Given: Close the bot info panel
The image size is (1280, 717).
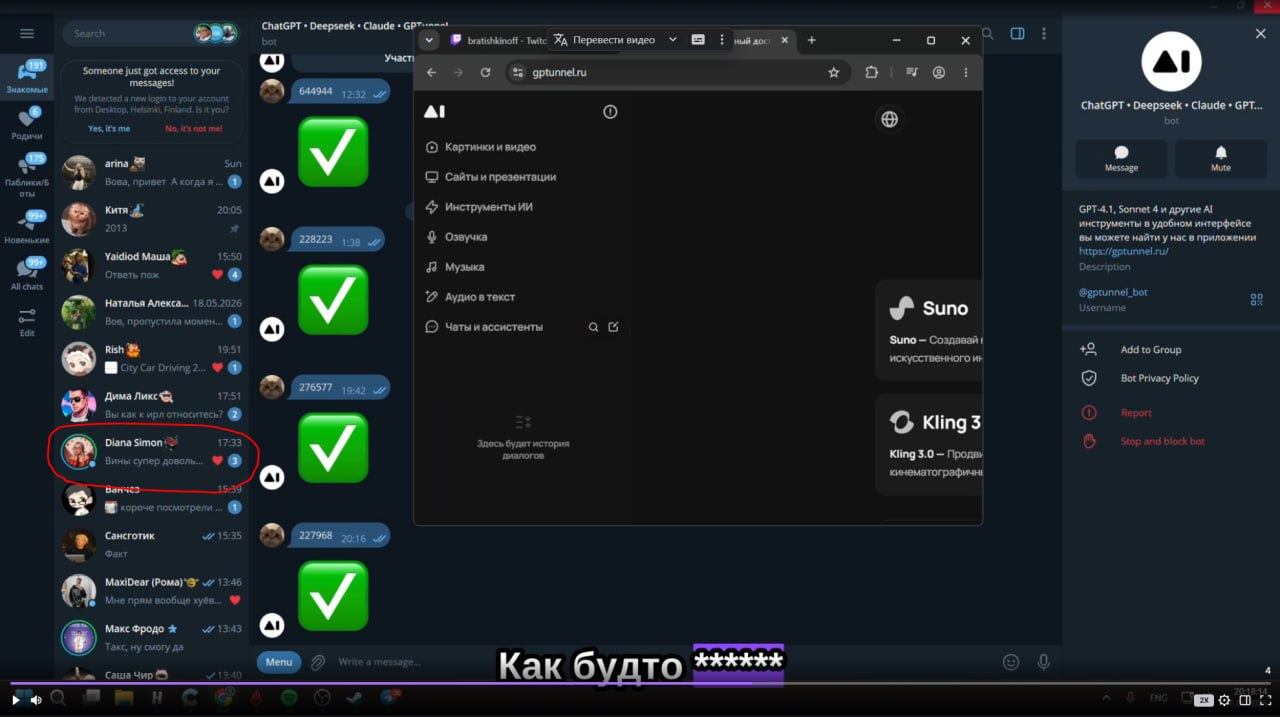Looking at the screenshot, I should coord(1260,33).
